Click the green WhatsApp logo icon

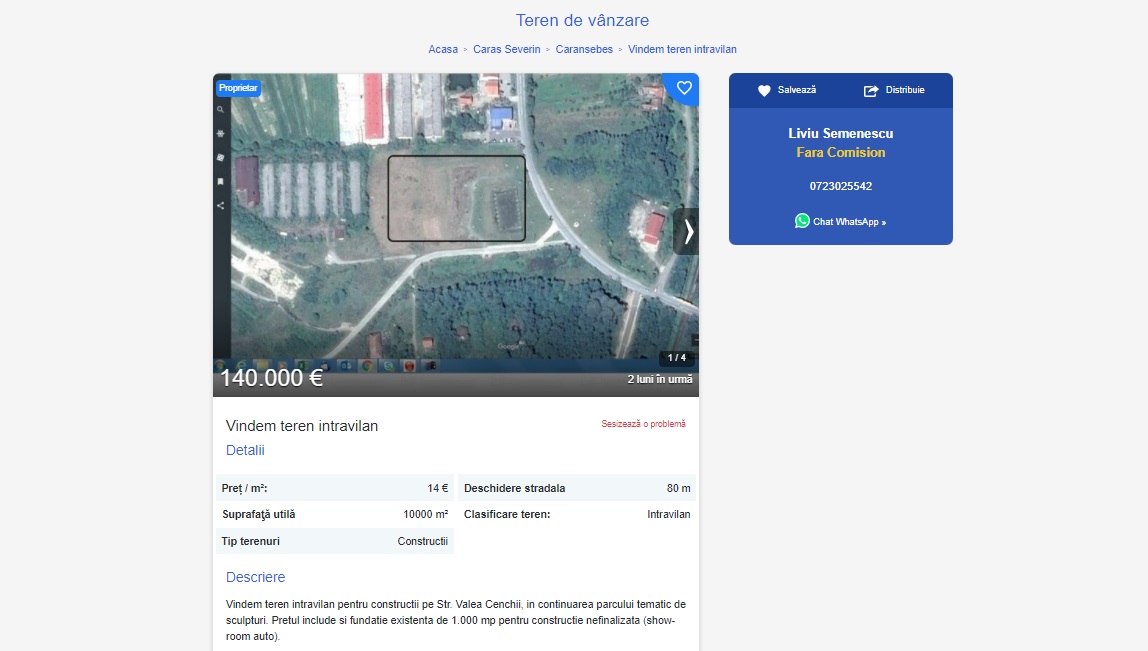click(802, 221)
